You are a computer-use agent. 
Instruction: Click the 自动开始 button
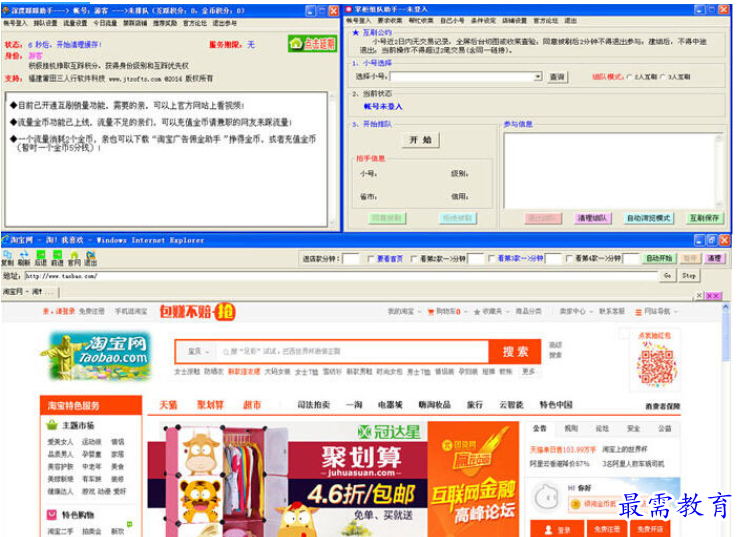659,259
